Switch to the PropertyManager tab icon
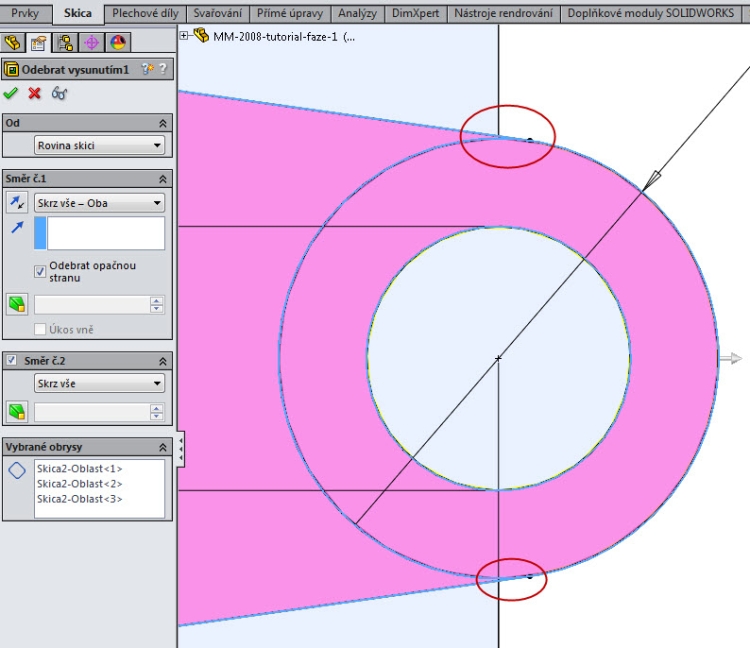This screenshot has width=750, height=648. pos(39,43)
